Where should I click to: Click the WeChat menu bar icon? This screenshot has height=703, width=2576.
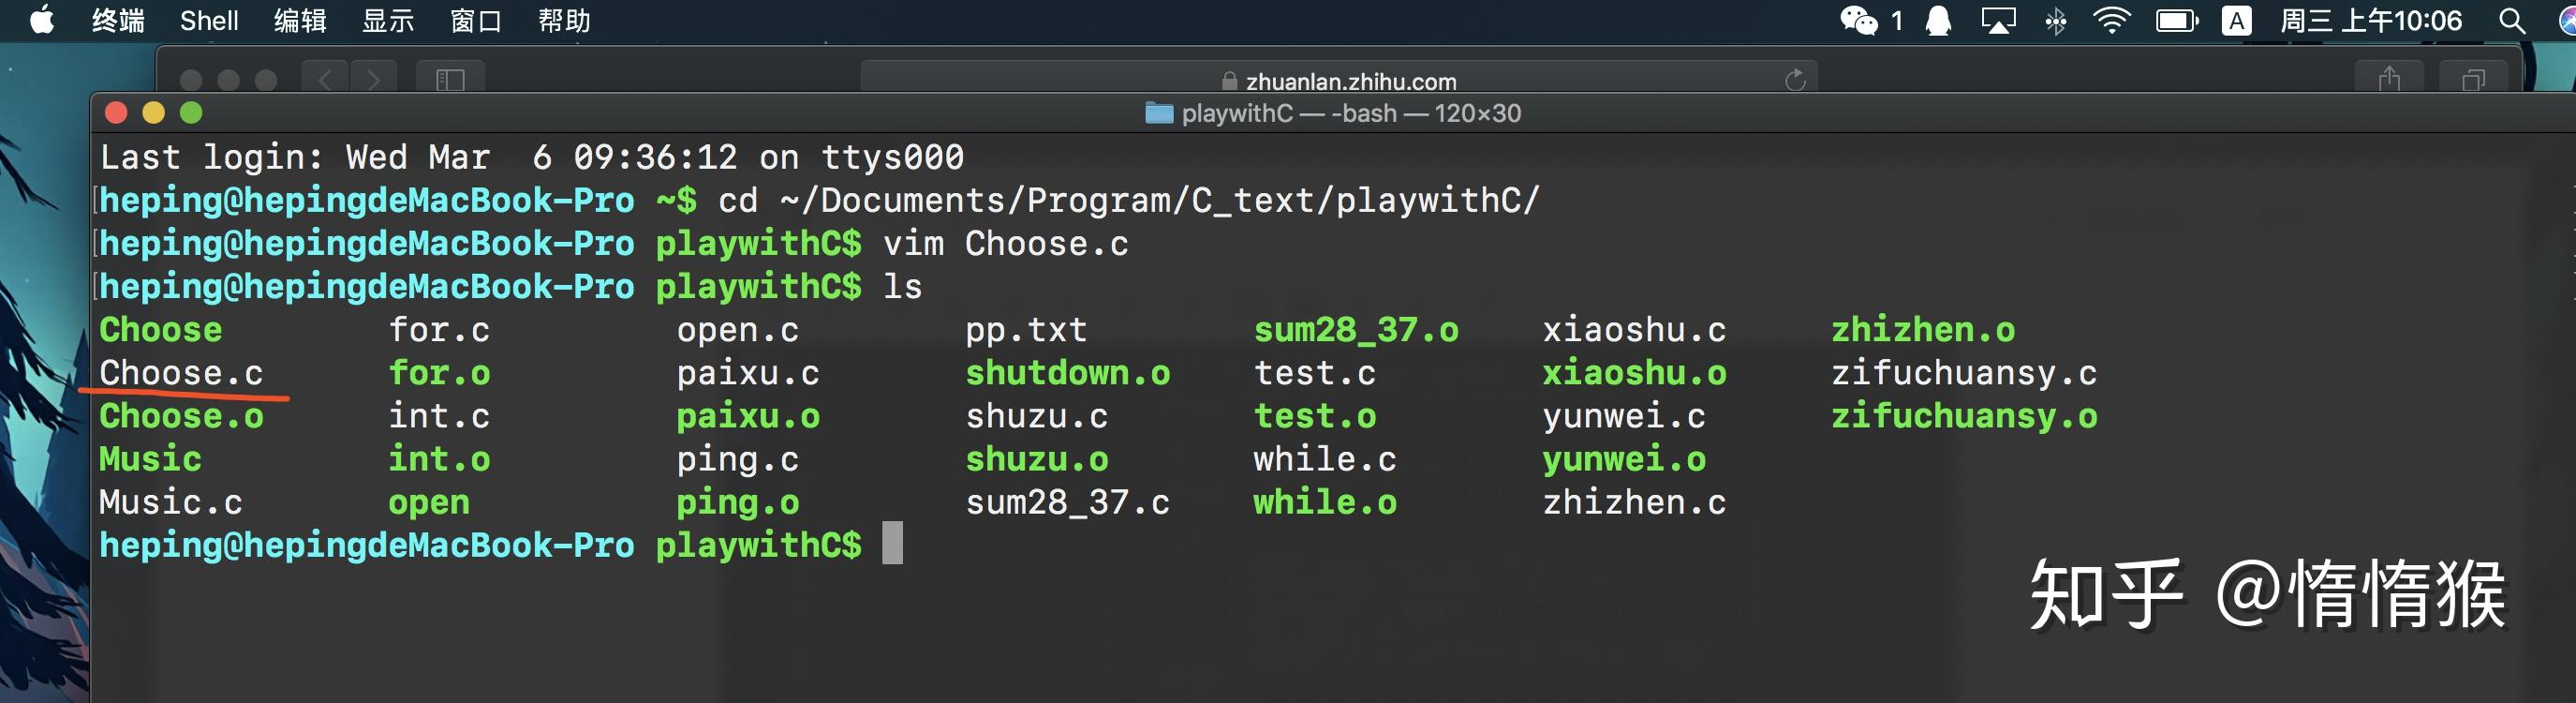(1858, 21)
